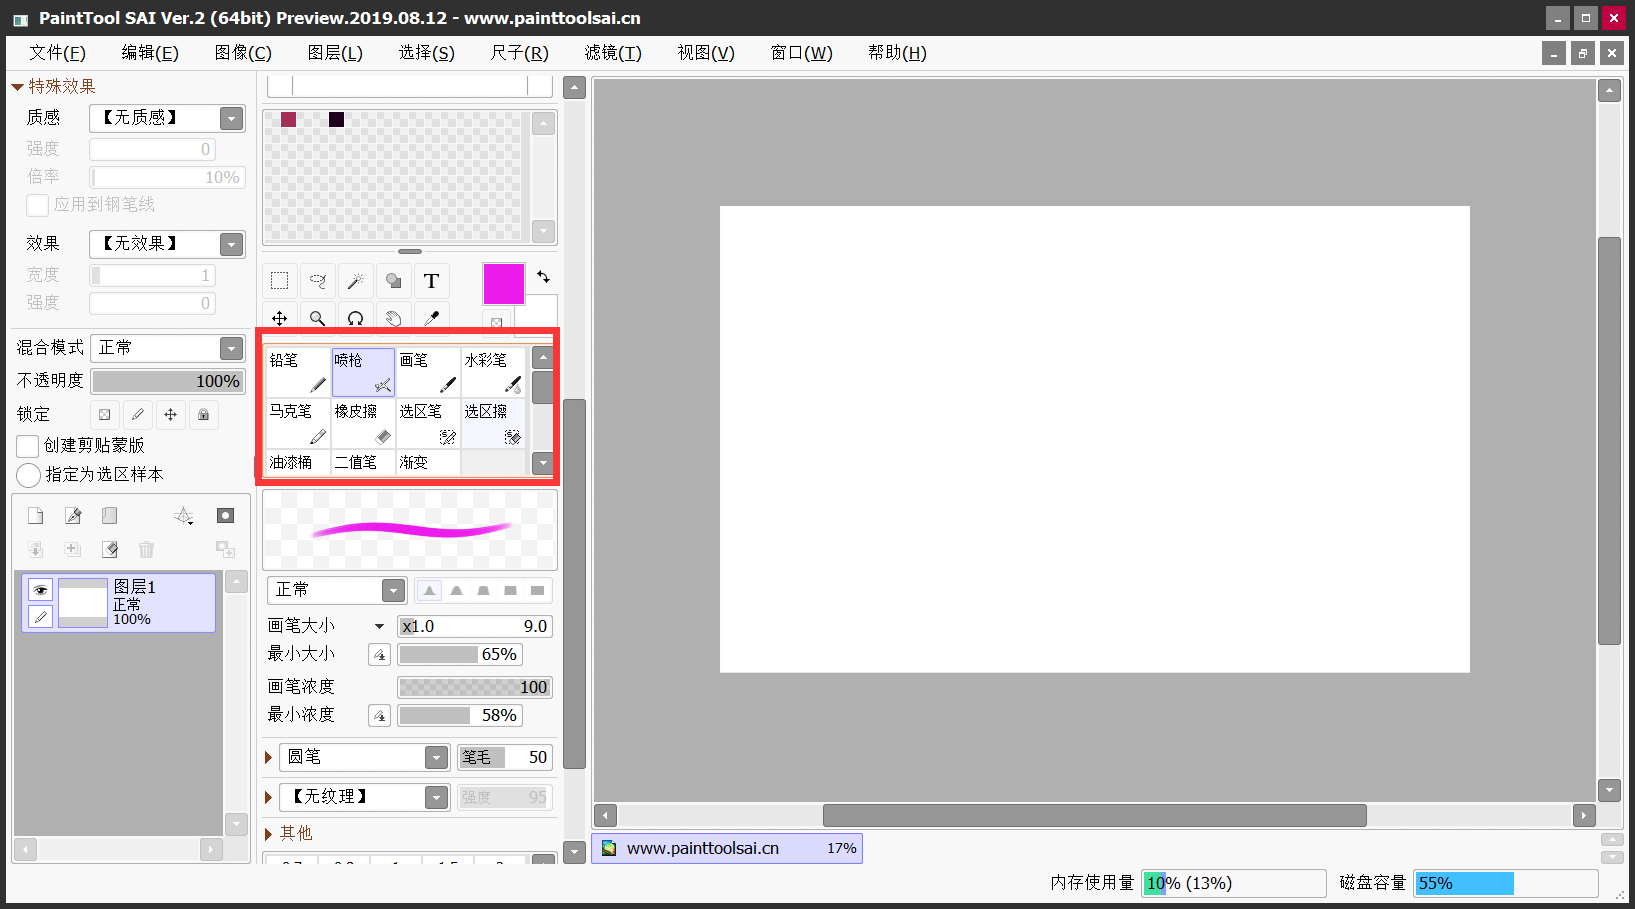Toggle lock all padlock icon
Image resolution: width=1635 pixels, height=909 pixels.
click(x=204, y=415)
